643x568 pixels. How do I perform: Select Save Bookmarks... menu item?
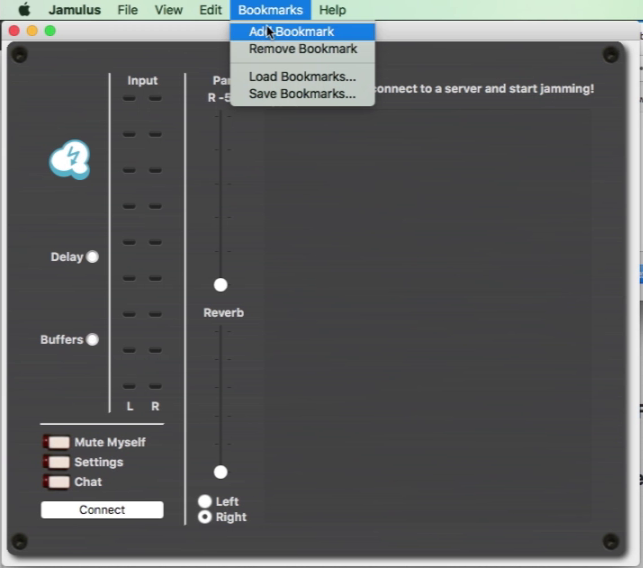pyautogui.click(x=302, y=94)
